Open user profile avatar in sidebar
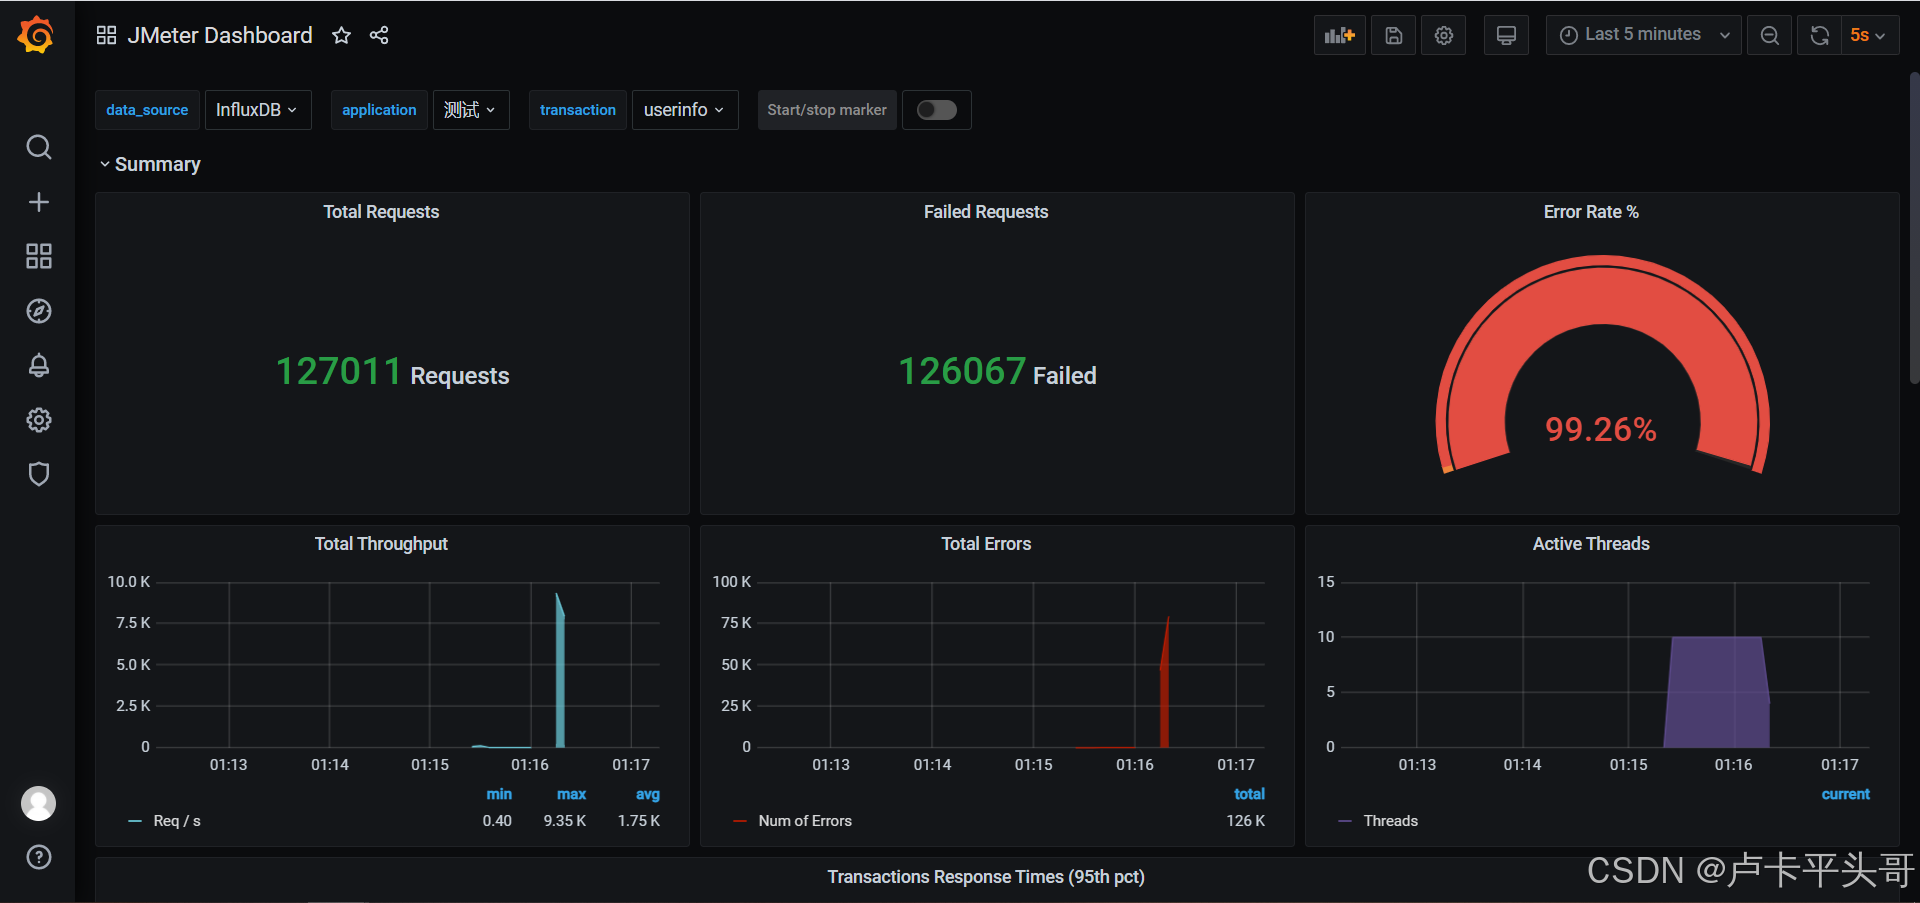The height and width of the screenshot is (903, 1920). (x=38, y=803)
